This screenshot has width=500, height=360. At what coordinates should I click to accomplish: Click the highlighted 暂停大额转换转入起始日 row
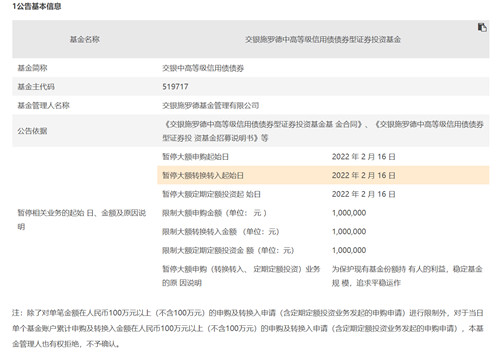pyautogui.click(x=323, y=175)
